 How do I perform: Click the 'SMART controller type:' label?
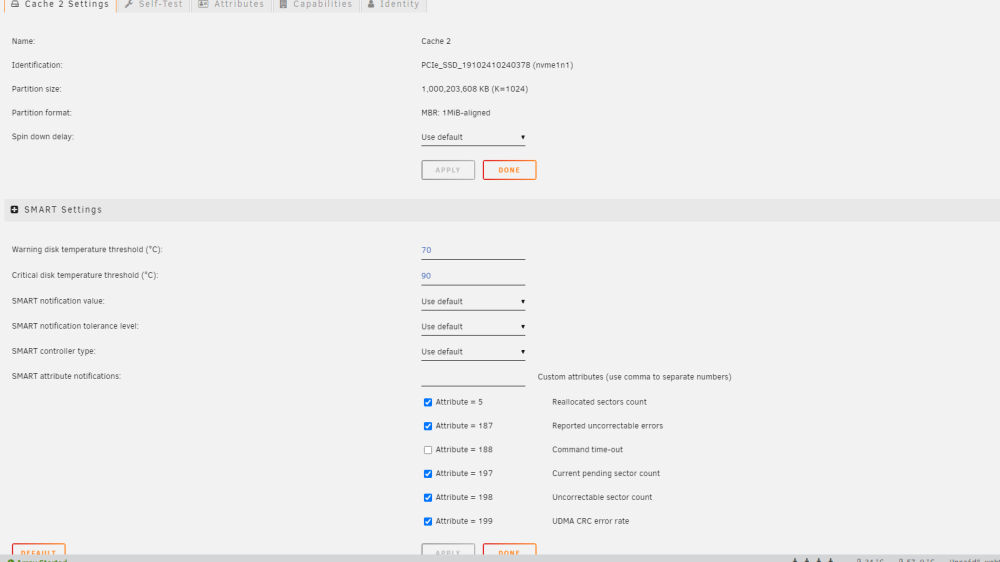pyautogui.click(x=54, y=351)
